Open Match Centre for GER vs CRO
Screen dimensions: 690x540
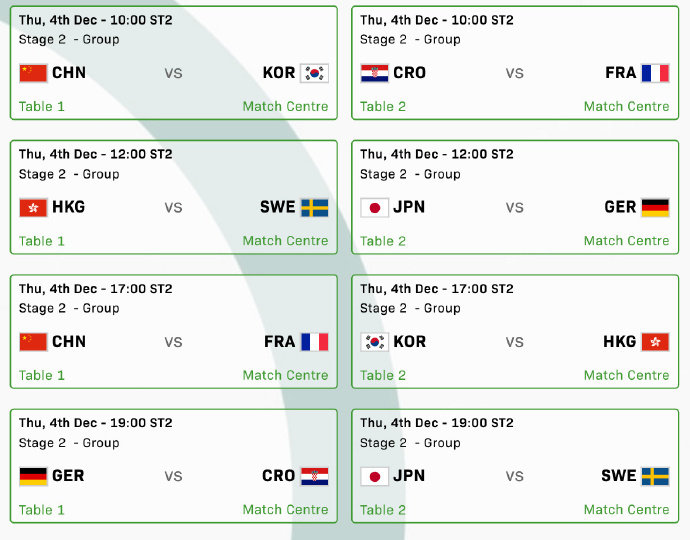coord(285,509)
